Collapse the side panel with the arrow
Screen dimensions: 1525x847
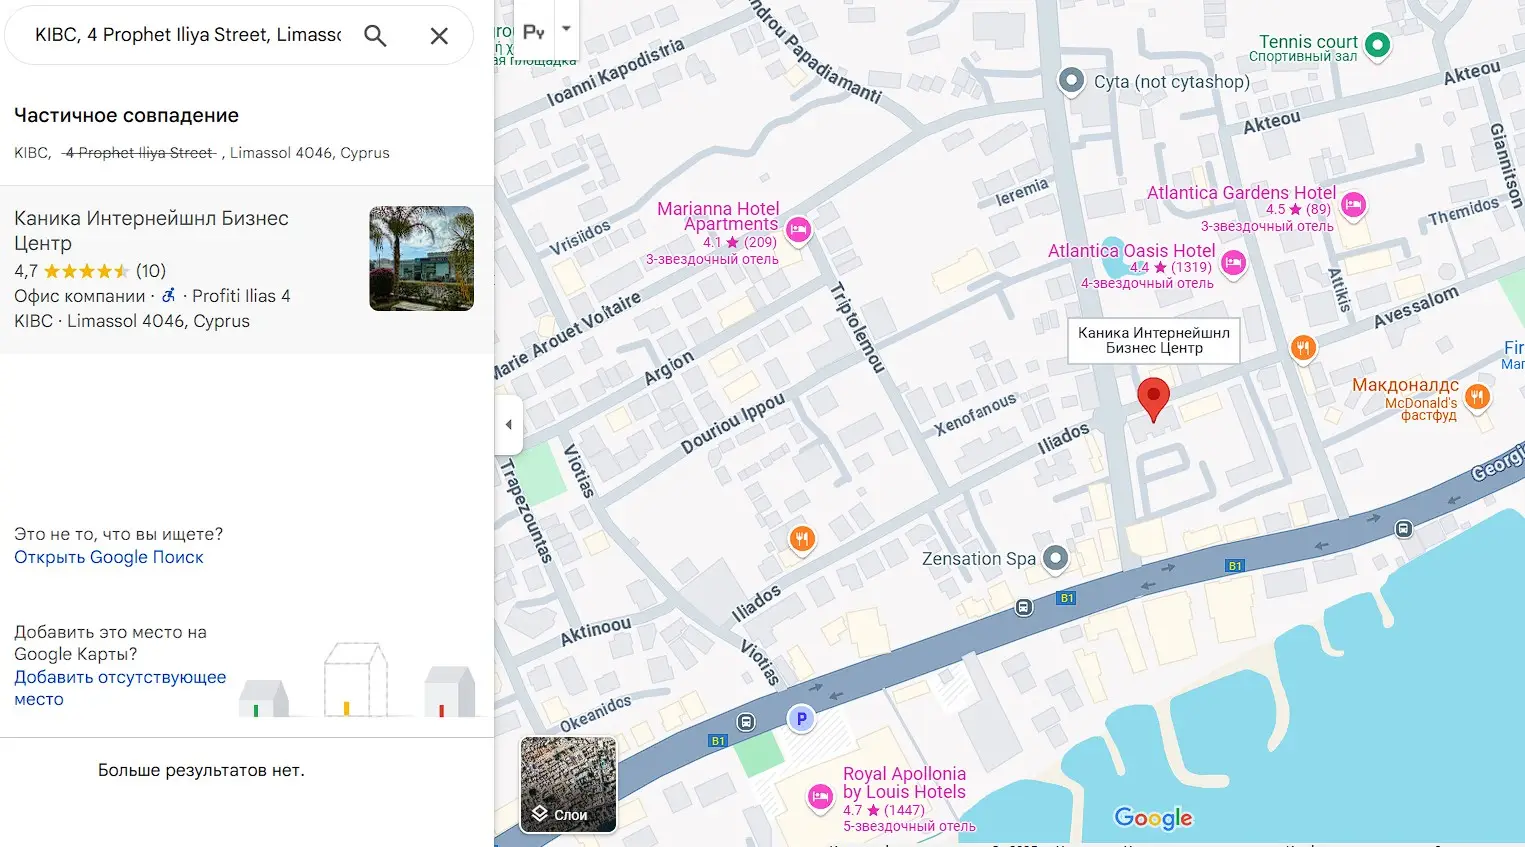pos(508,424)
